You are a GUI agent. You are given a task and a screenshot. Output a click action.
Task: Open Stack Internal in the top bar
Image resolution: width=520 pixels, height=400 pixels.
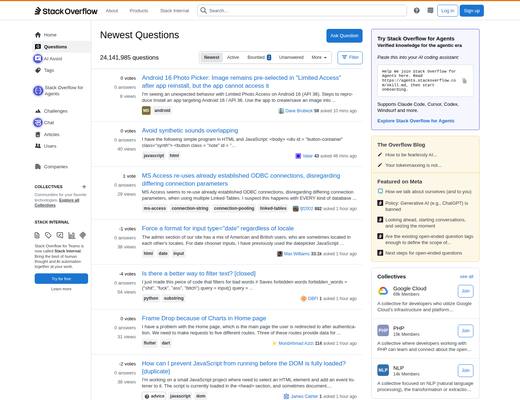pyautogui.click(x=174, y=11)
